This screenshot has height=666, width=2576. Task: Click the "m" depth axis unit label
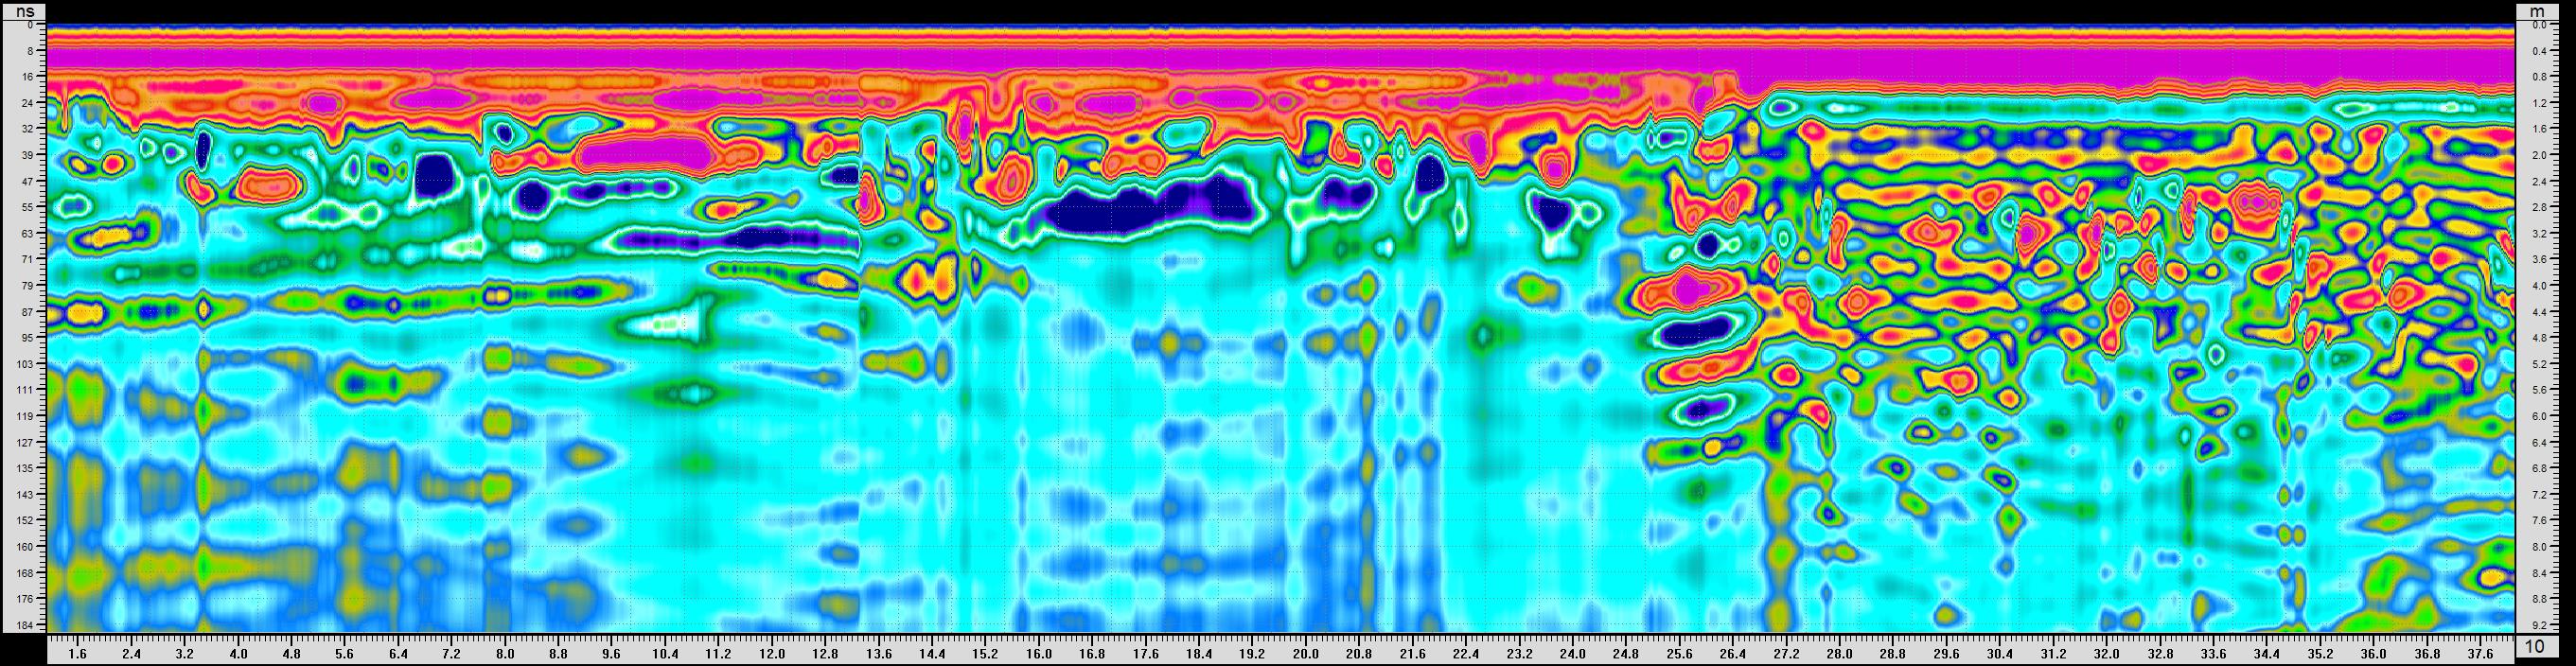(x=2536, y=11)
